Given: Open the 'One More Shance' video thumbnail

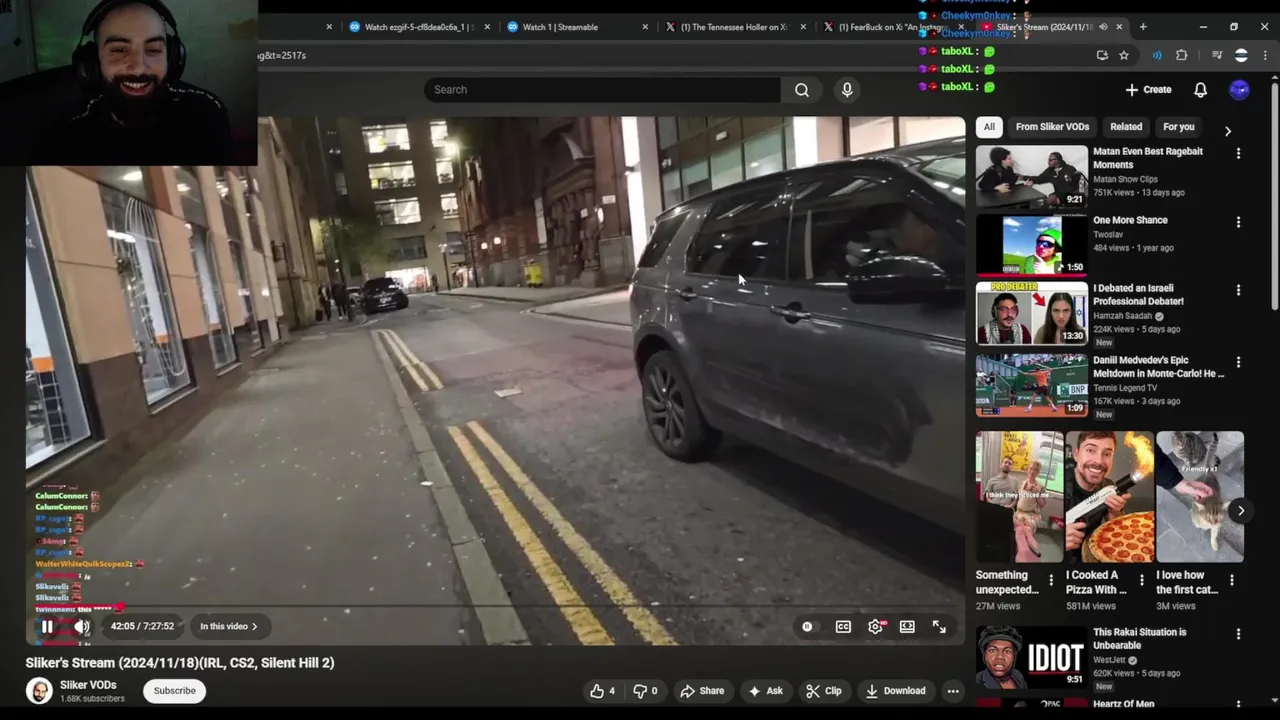Looking at the screenshot, I should [1032, 245].
